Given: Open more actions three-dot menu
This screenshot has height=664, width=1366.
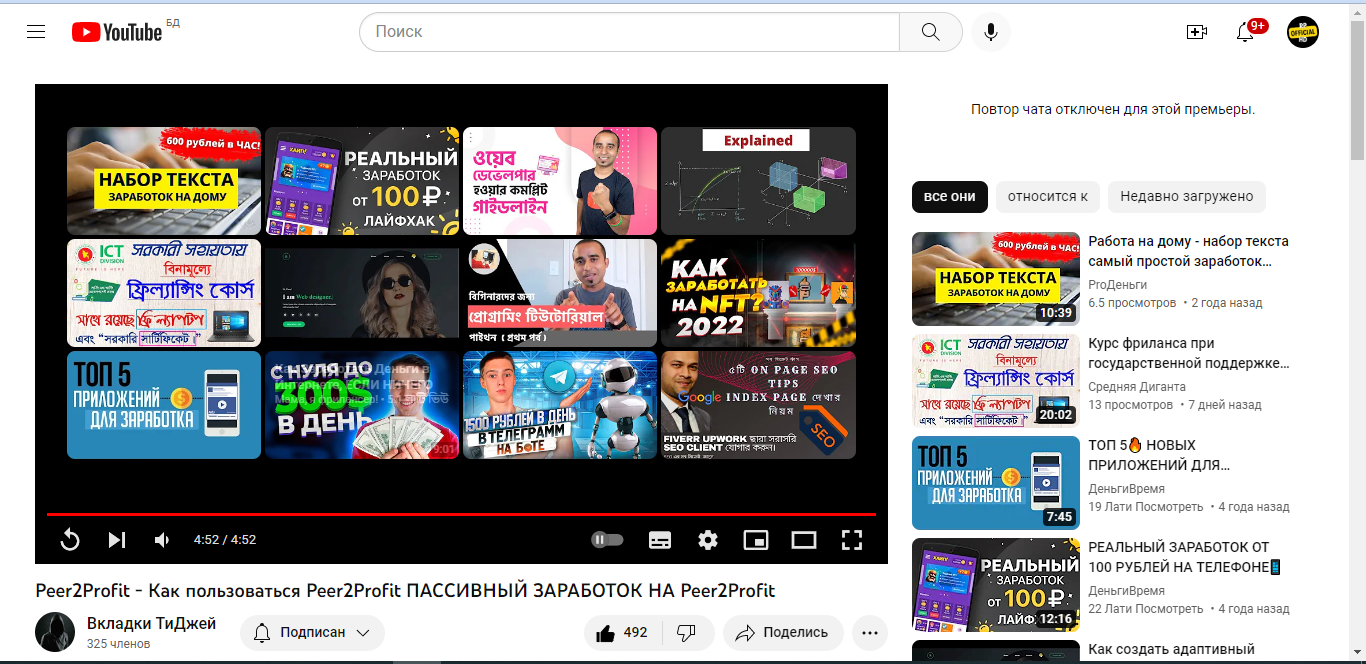Looking at the screenshot, I should 870,633.
